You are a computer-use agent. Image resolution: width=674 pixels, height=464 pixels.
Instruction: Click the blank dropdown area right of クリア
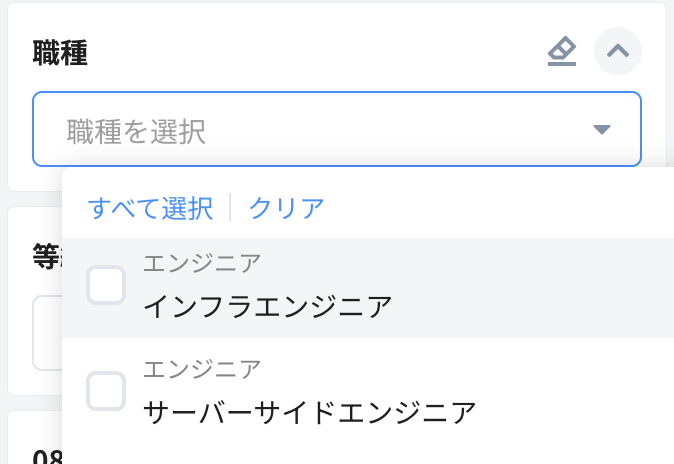tap(500, 208)
